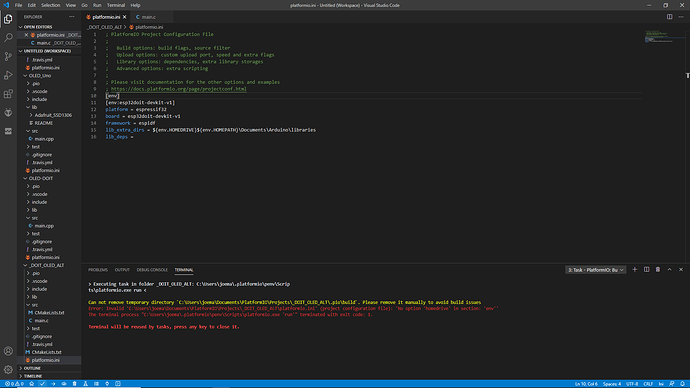The image size is (690, 388).
Task: Click _DOIT_OLED_ALT breadcrumb segment
Action: [x=104, y=27]
